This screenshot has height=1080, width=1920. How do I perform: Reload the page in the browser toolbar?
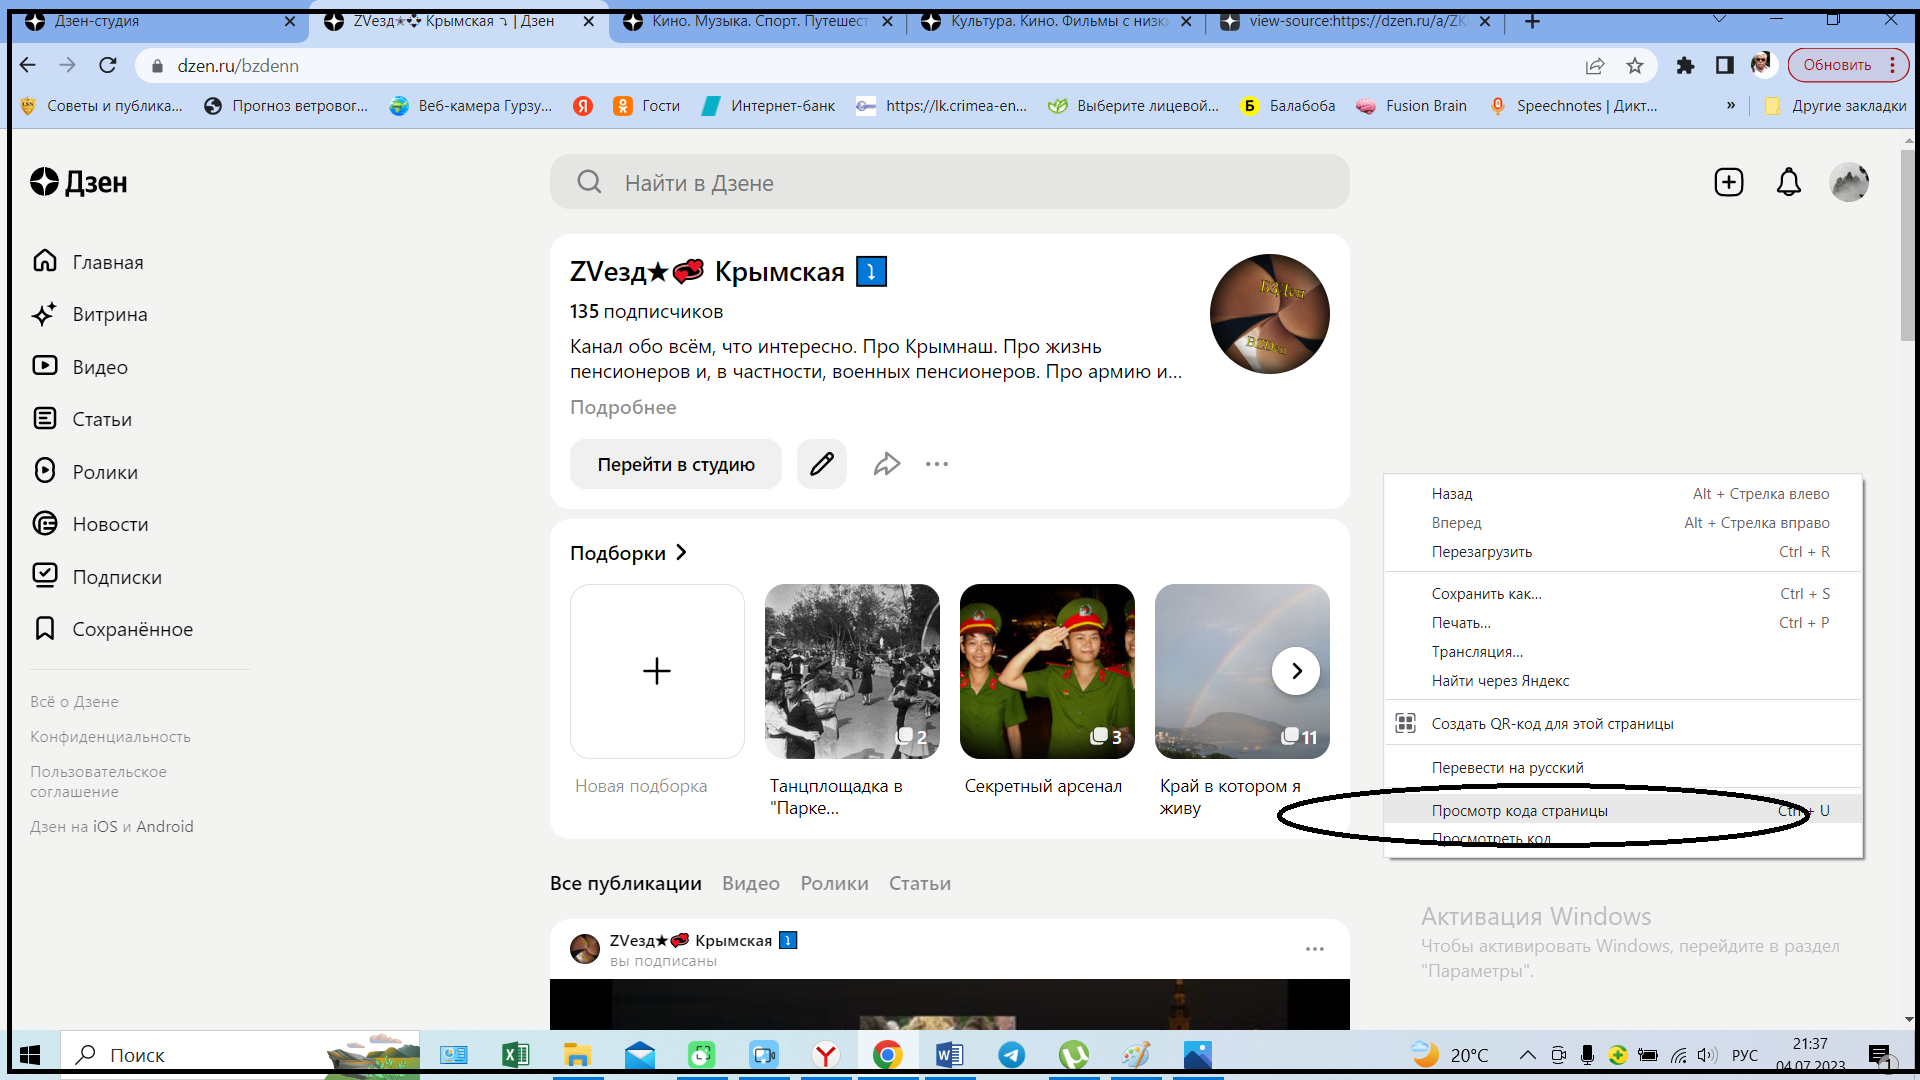[108, 65]
